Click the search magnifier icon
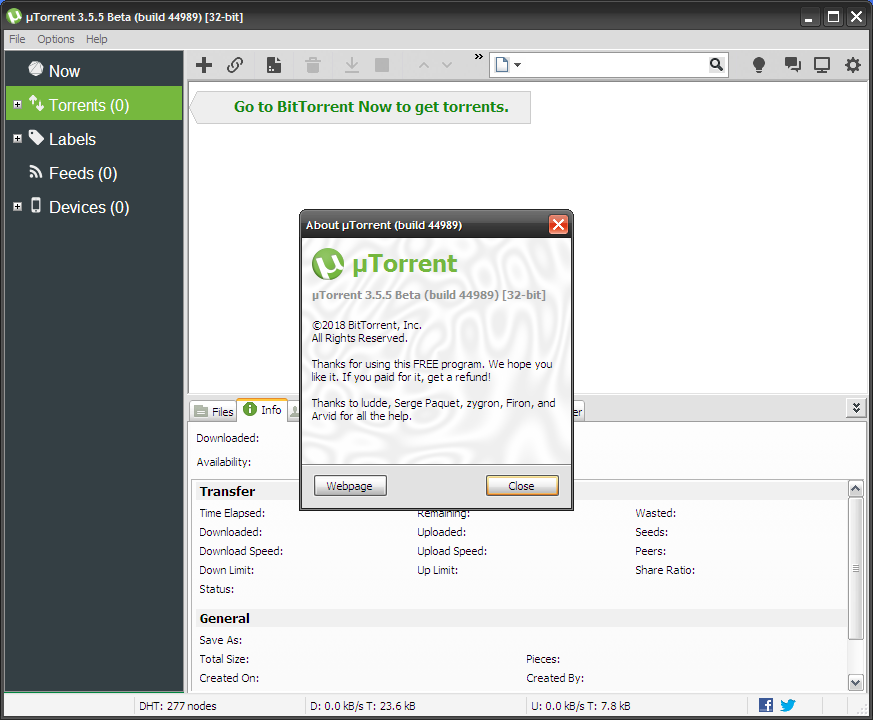 point(717,65)
